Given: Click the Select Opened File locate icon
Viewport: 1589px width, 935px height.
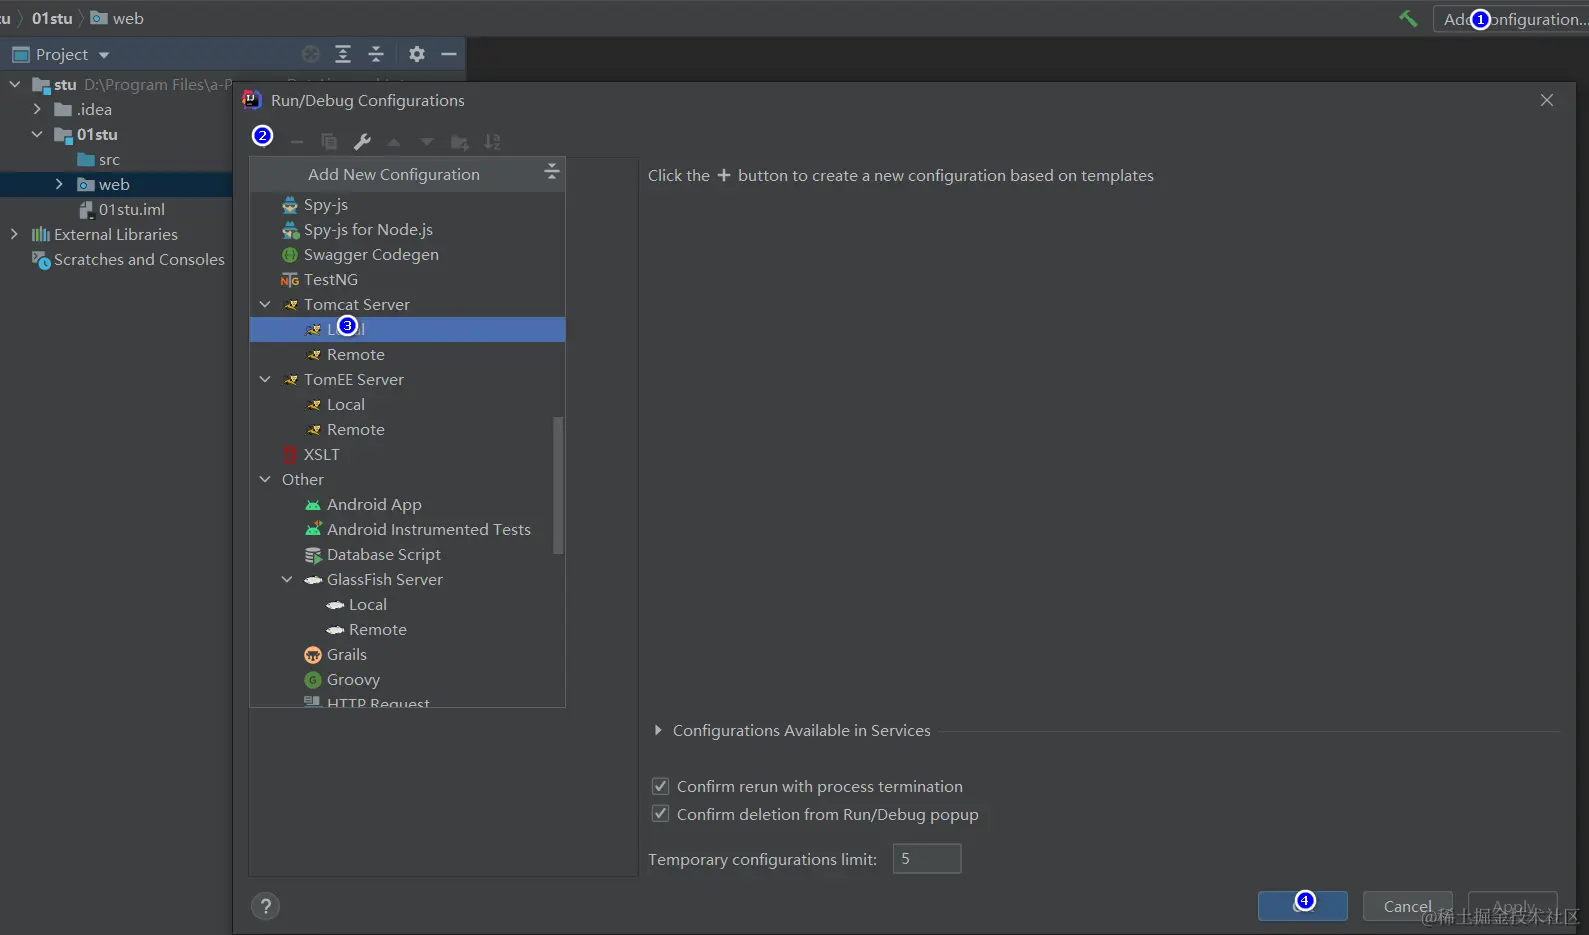Looking at the screenshot, I should click(x=311, y=54).
